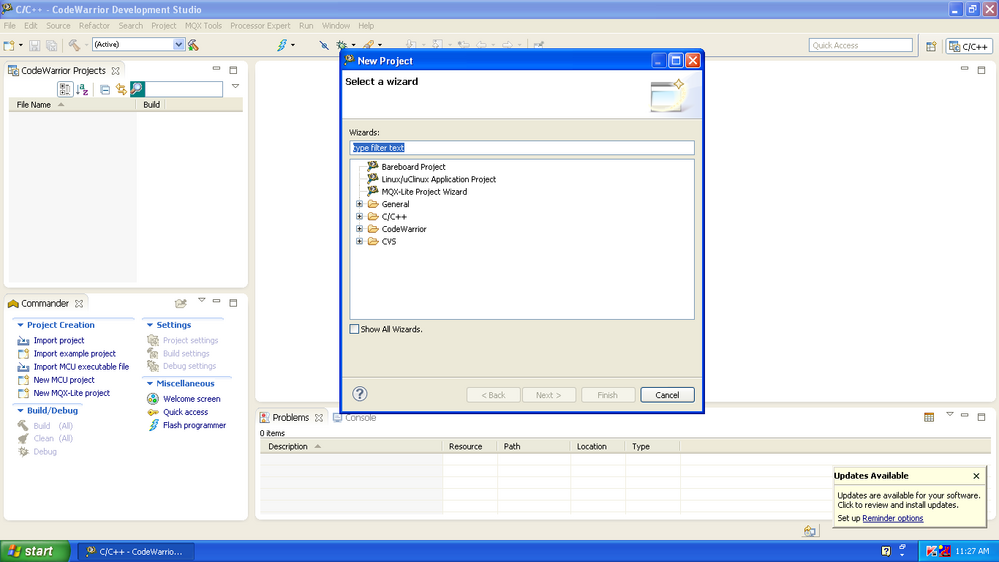Click C/C++ perspective button
Screen dimensions: 999x562
point(969,47)
